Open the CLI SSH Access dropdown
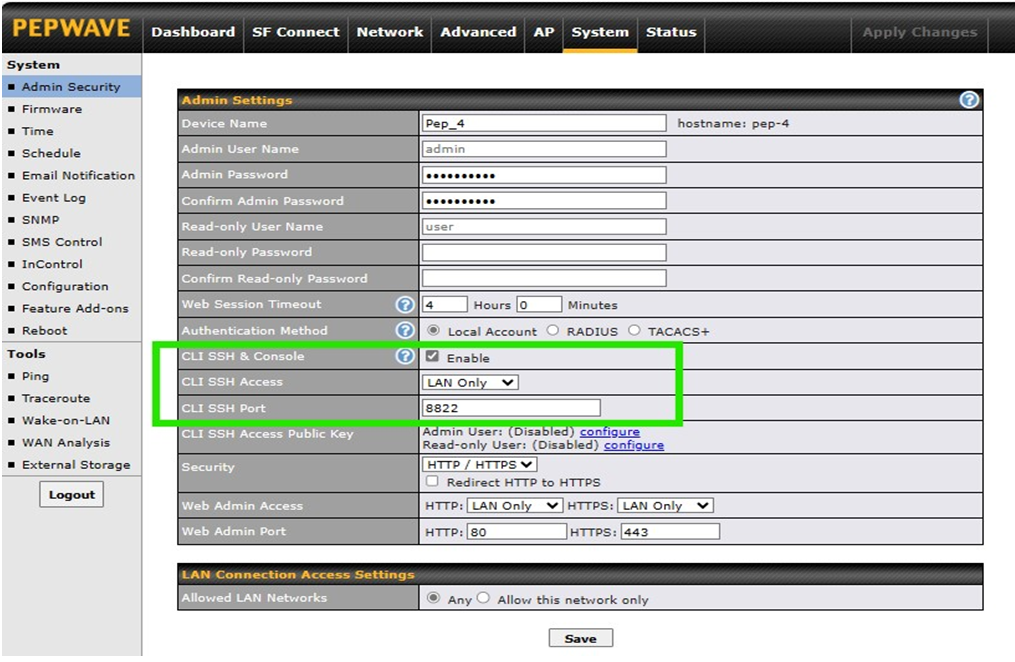1015x662 pixels. pyautogui.click(x=470, y=382)
